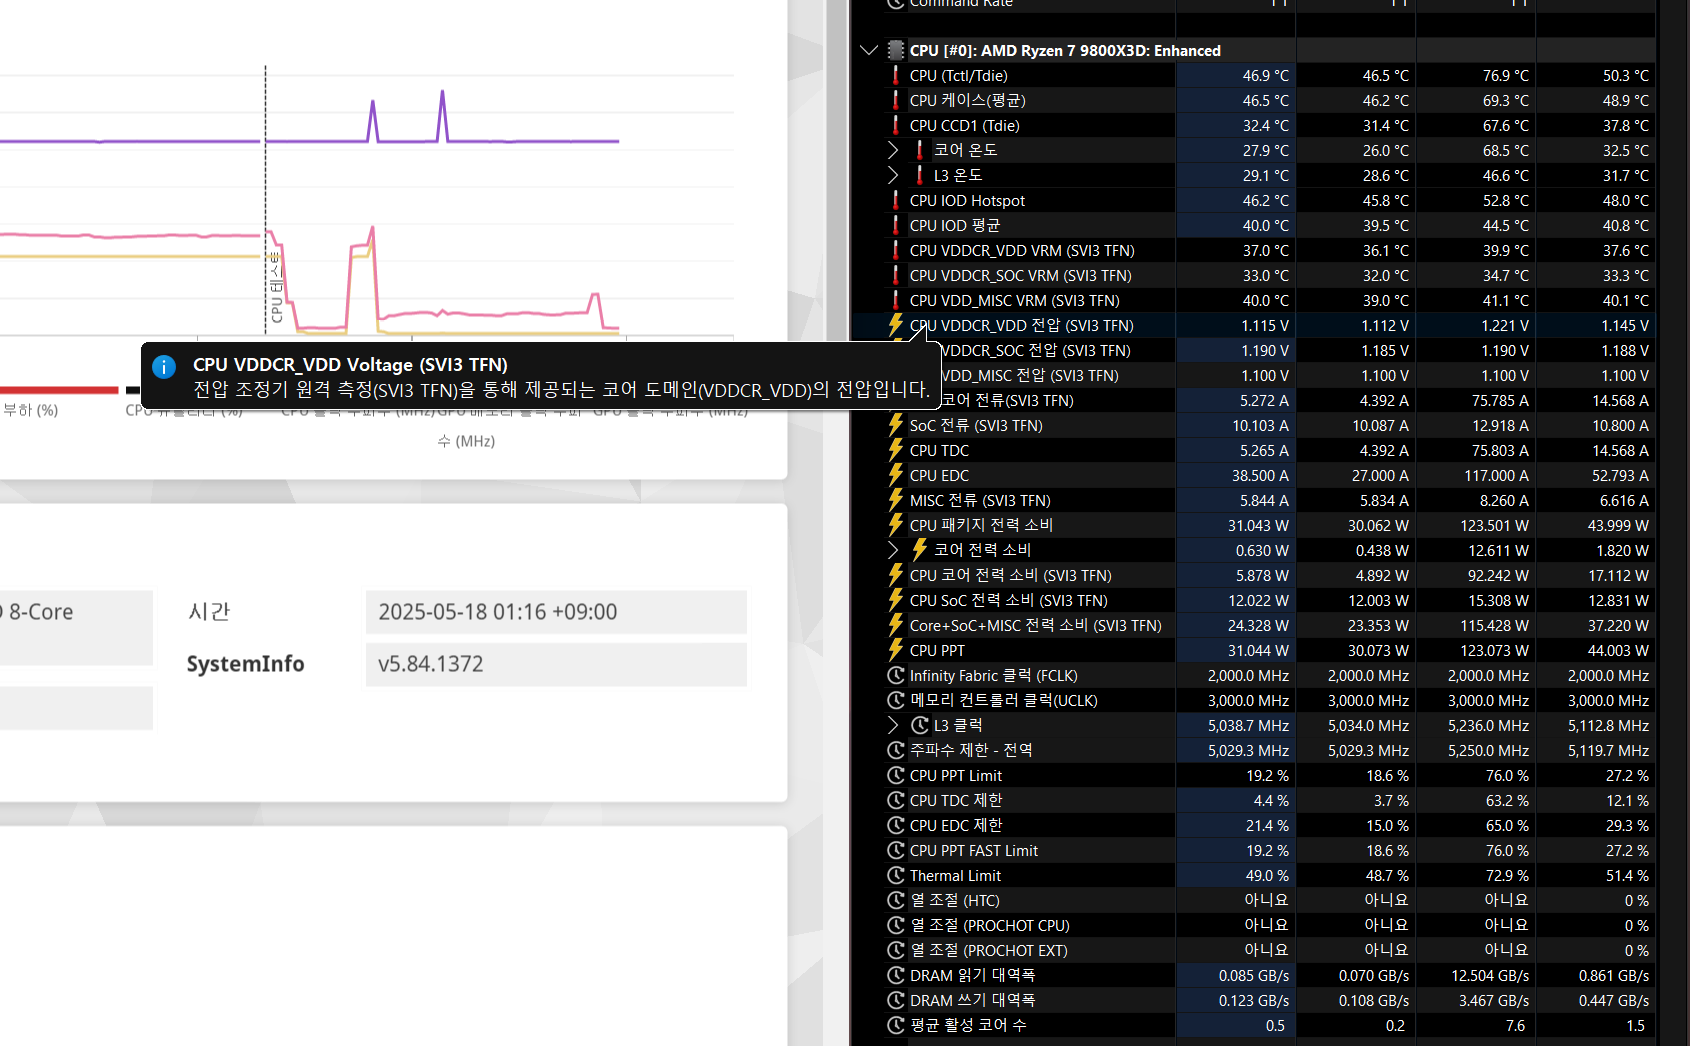Image resolution: width=1690 pixels, height=1046 pixels.
Task: Click the 시간 date-time value field
Action: [x=556, y=611]
